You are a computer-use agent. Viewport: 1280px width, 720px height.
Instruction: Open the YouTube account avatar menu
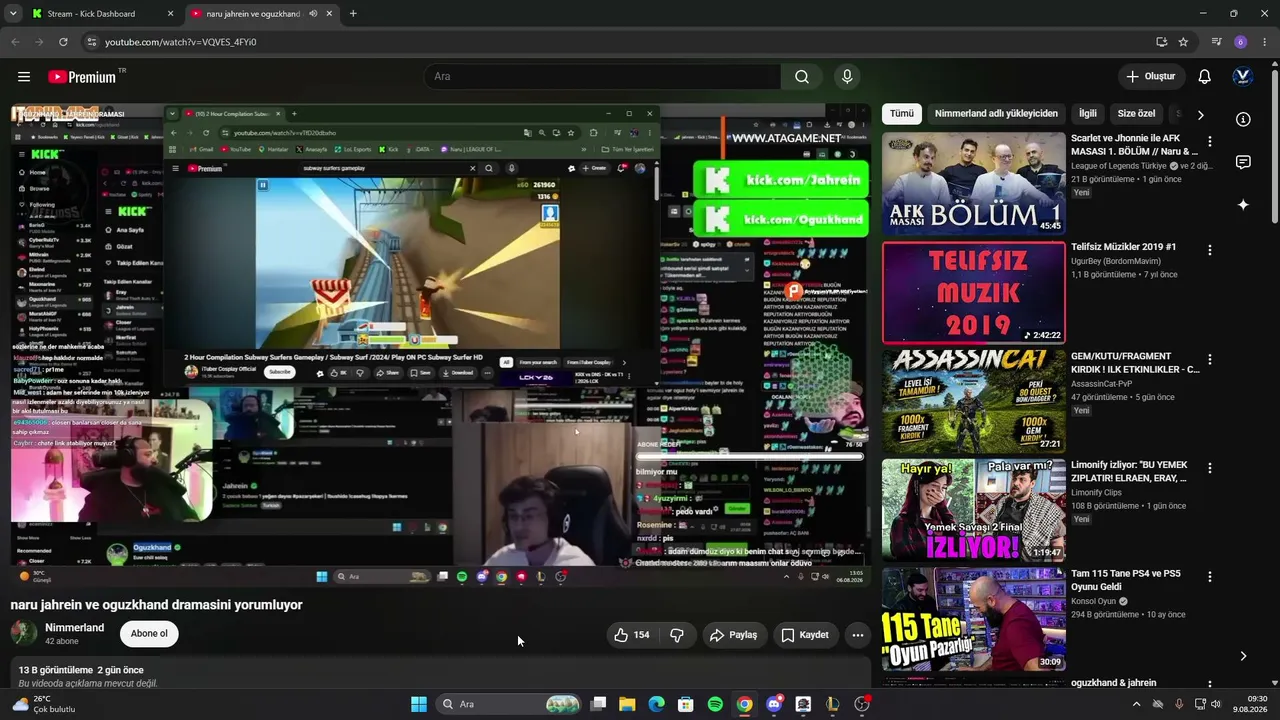pos(1243,77)
